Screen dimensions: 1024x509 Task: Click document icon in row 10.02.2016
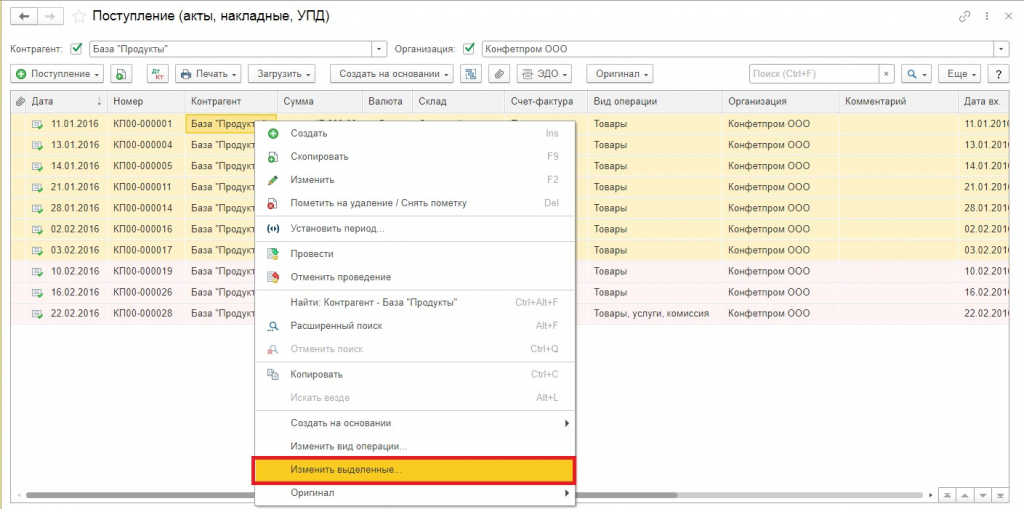tap(38, 271)
